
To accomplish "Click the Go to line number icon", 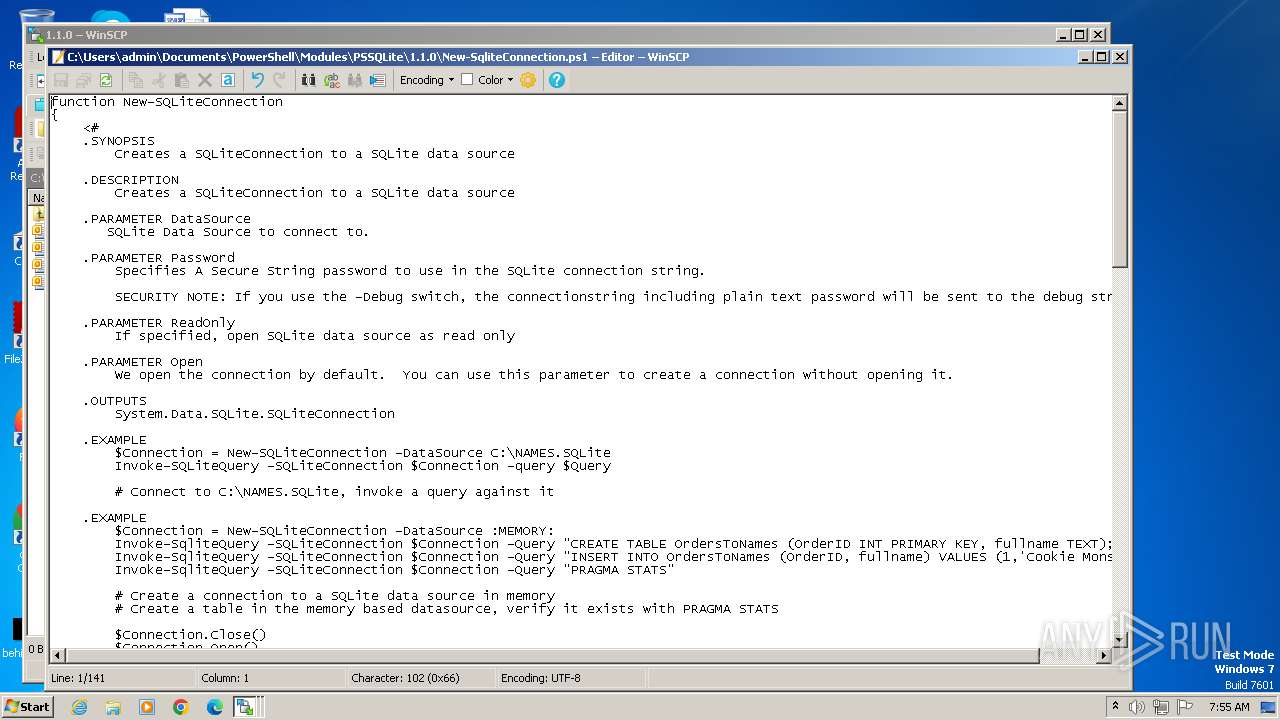I will (x=378, y=80).
